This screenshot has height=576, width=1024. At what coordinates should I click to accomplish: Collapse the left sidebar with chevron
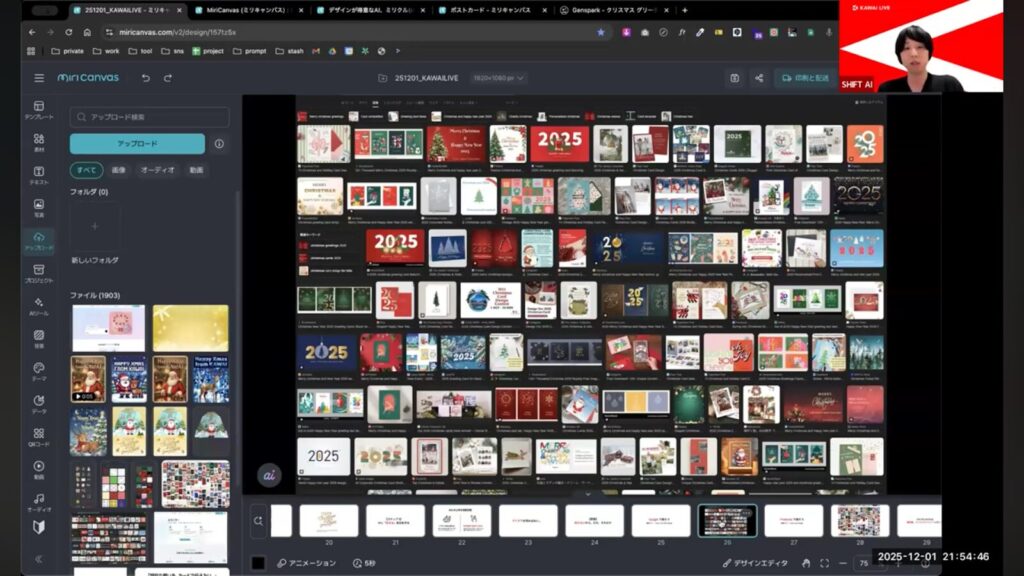click(x=38, y=559)
